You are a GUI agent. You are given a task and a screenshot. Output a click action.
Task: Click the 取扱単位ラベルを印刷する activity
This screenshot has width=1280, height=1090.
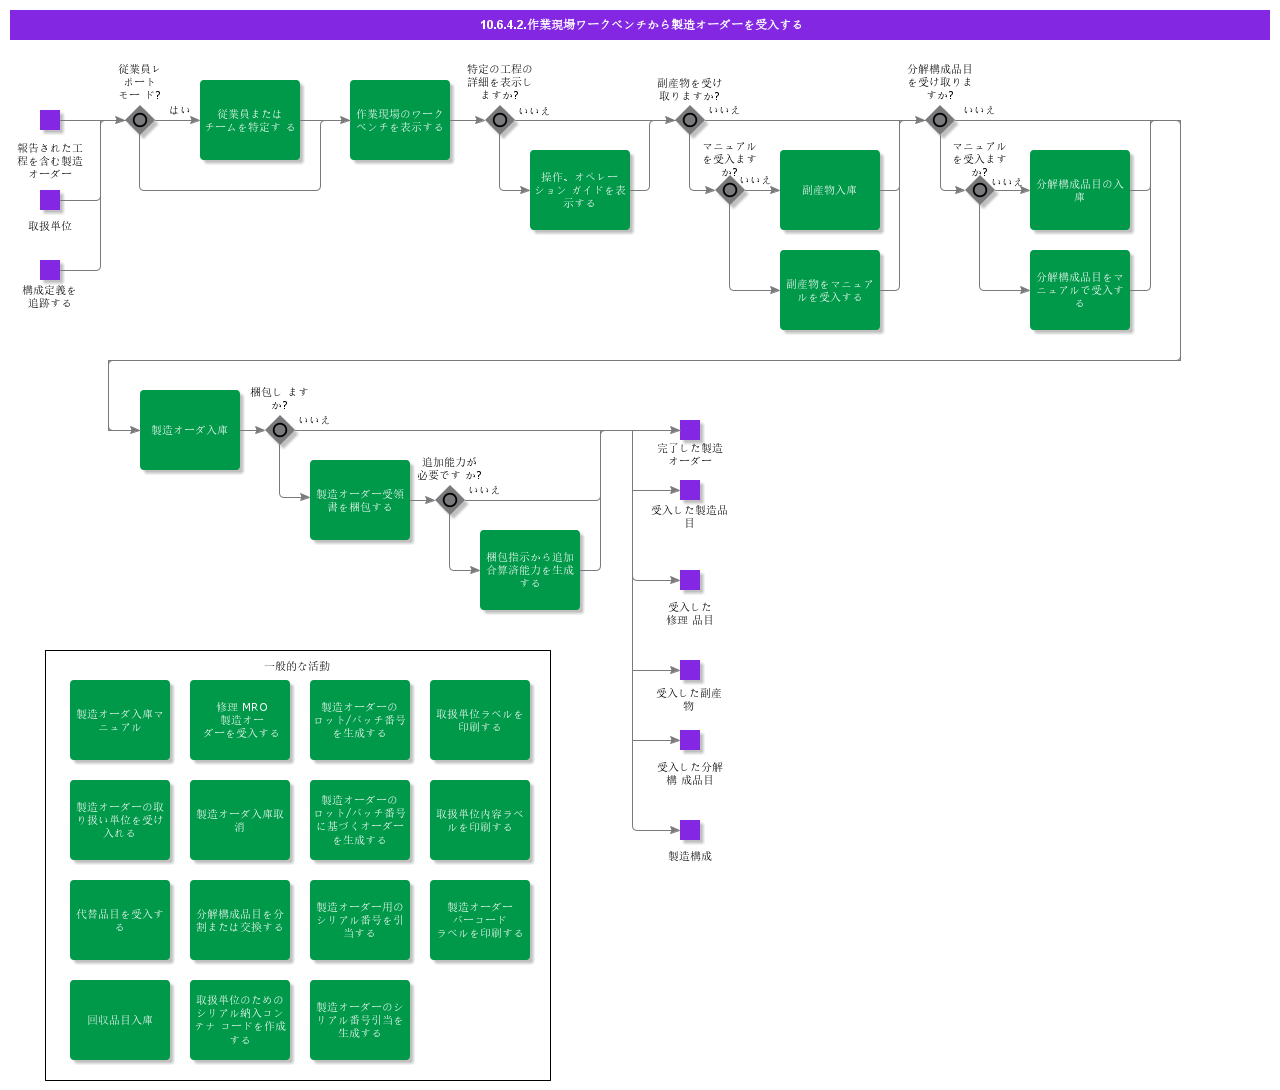pos(480,720)
